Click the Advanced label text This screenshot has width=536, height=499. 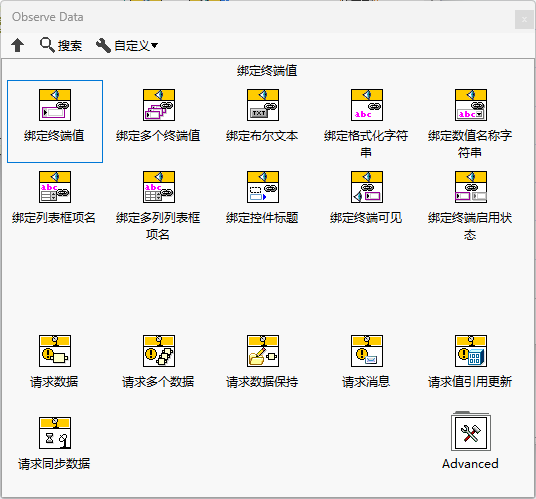(x=470, y=464)
